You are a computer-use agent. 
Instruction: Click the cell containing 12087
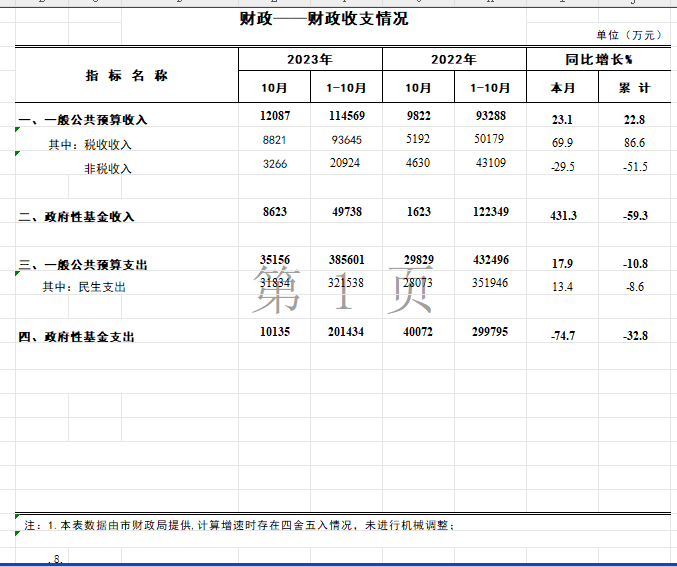coord(275,116)
